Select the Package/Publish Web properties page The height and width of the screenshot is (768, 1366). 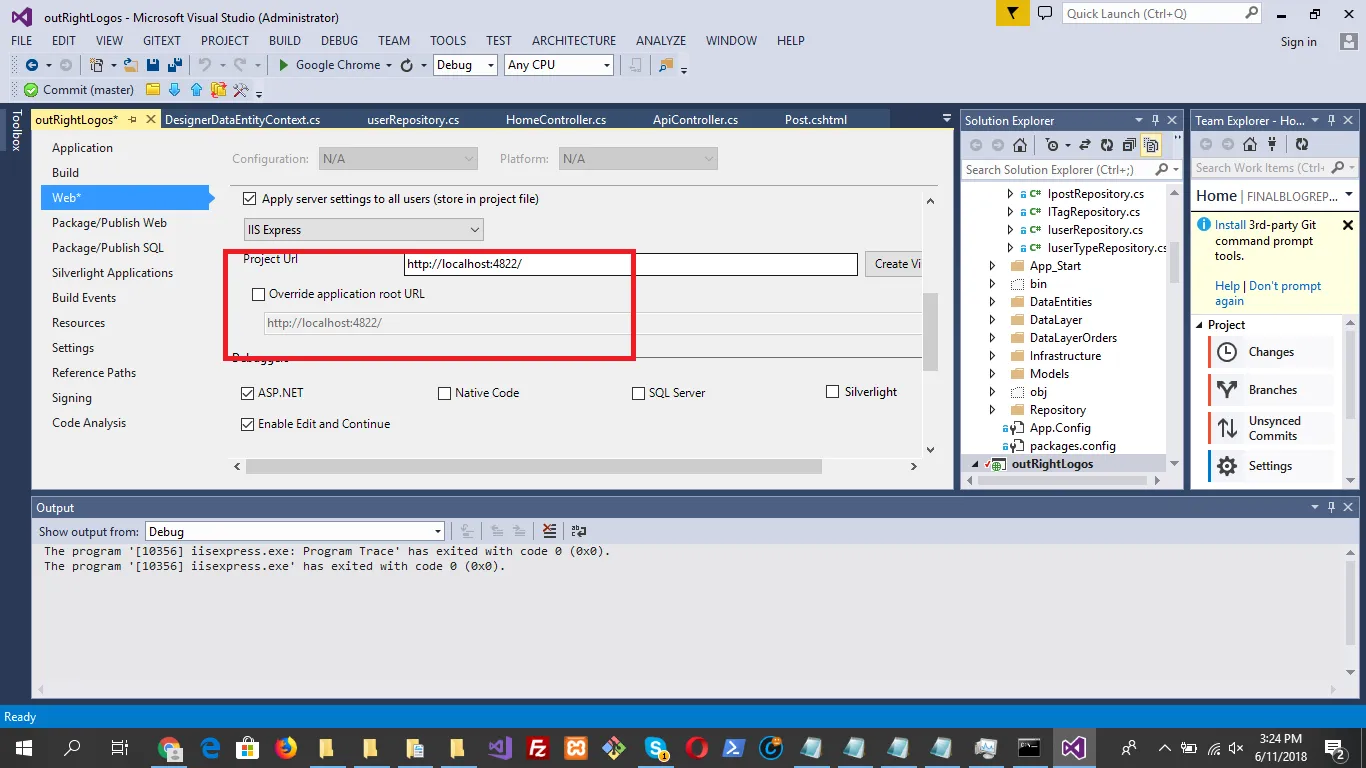[110, 223]
